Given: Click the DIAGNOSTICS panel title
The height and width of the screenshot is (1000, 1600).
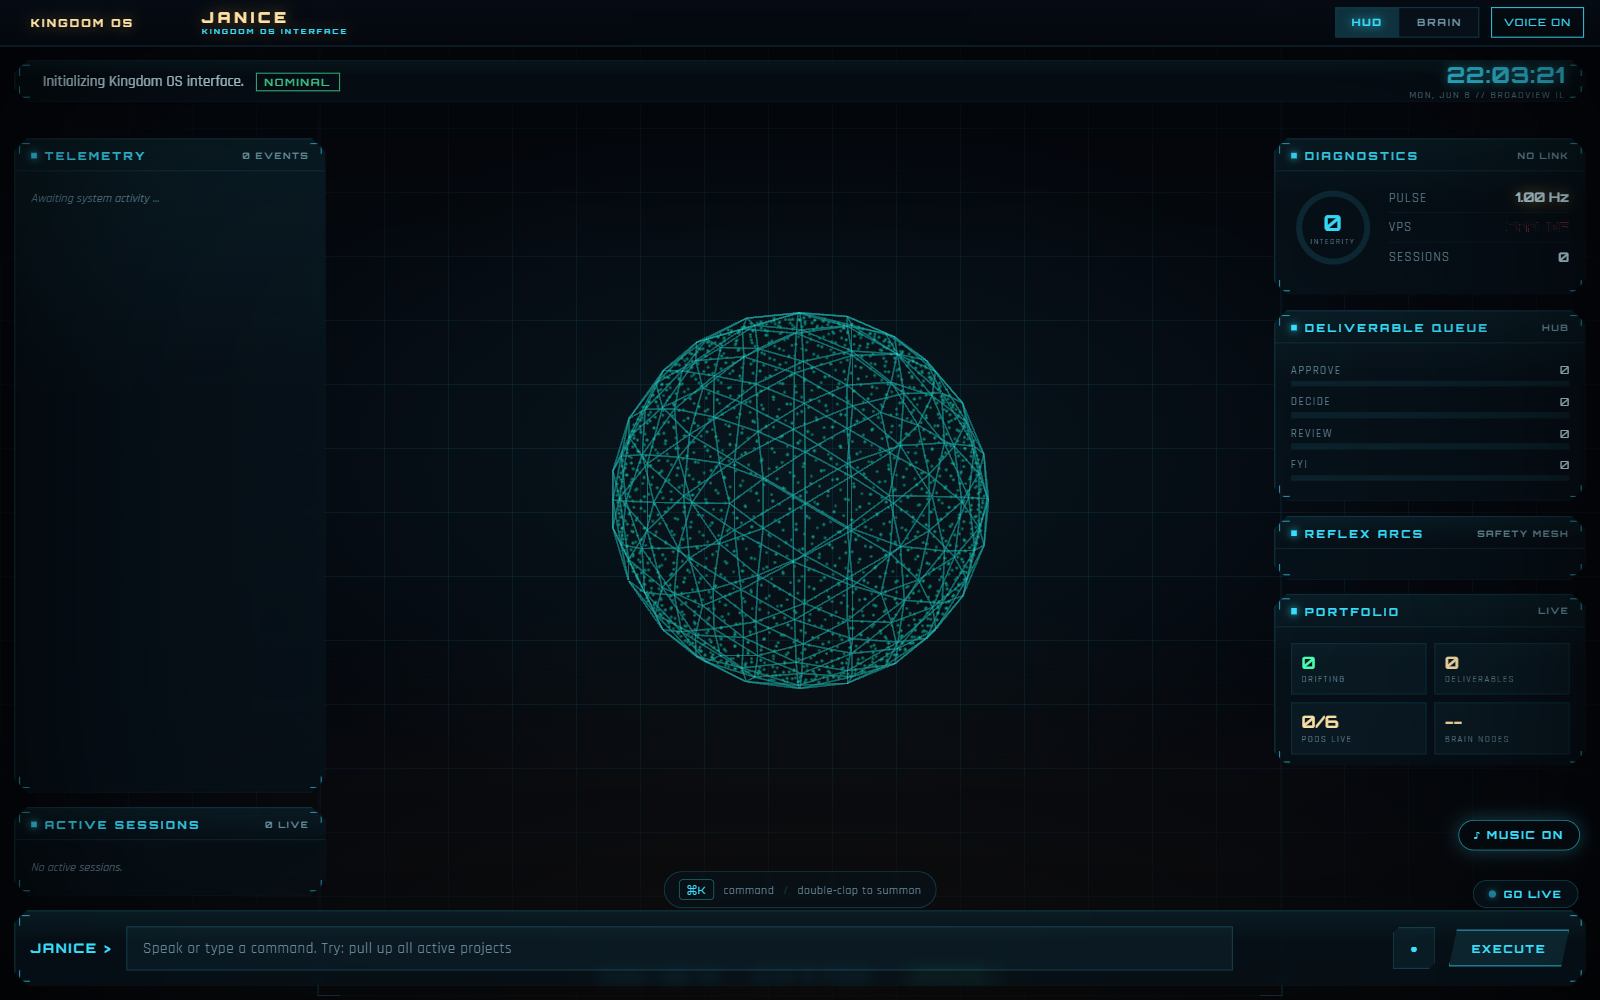Looking at the screenshot, I should 1361,156.
